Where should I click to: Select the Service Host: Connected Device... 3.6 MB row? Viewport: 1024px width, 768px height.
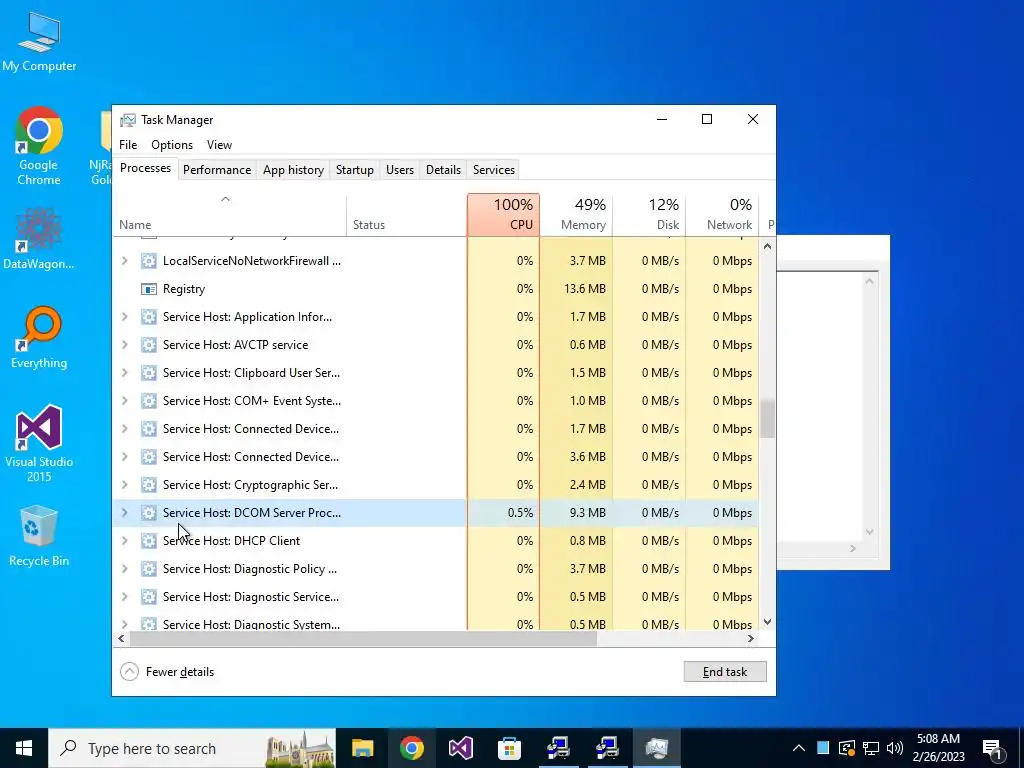click(x=436, y=457)
